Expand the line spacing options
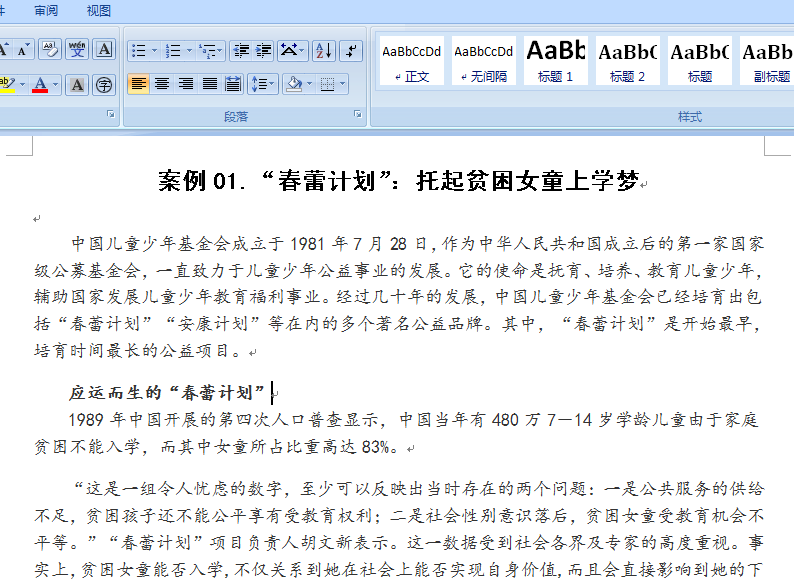This screenshot has height=586, width=794. click(x=263, y=84)
